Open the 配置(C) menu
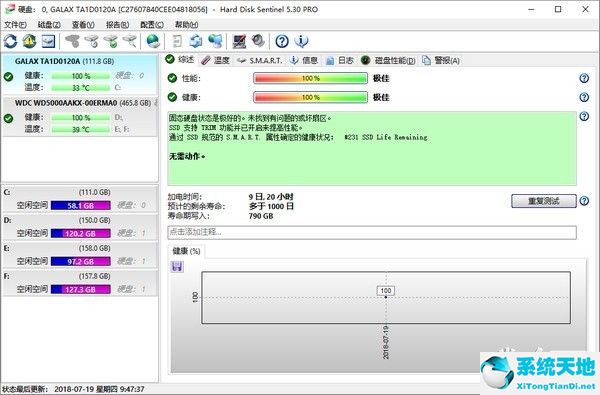This screenshot has width=600, height=395. coord(152,24)
